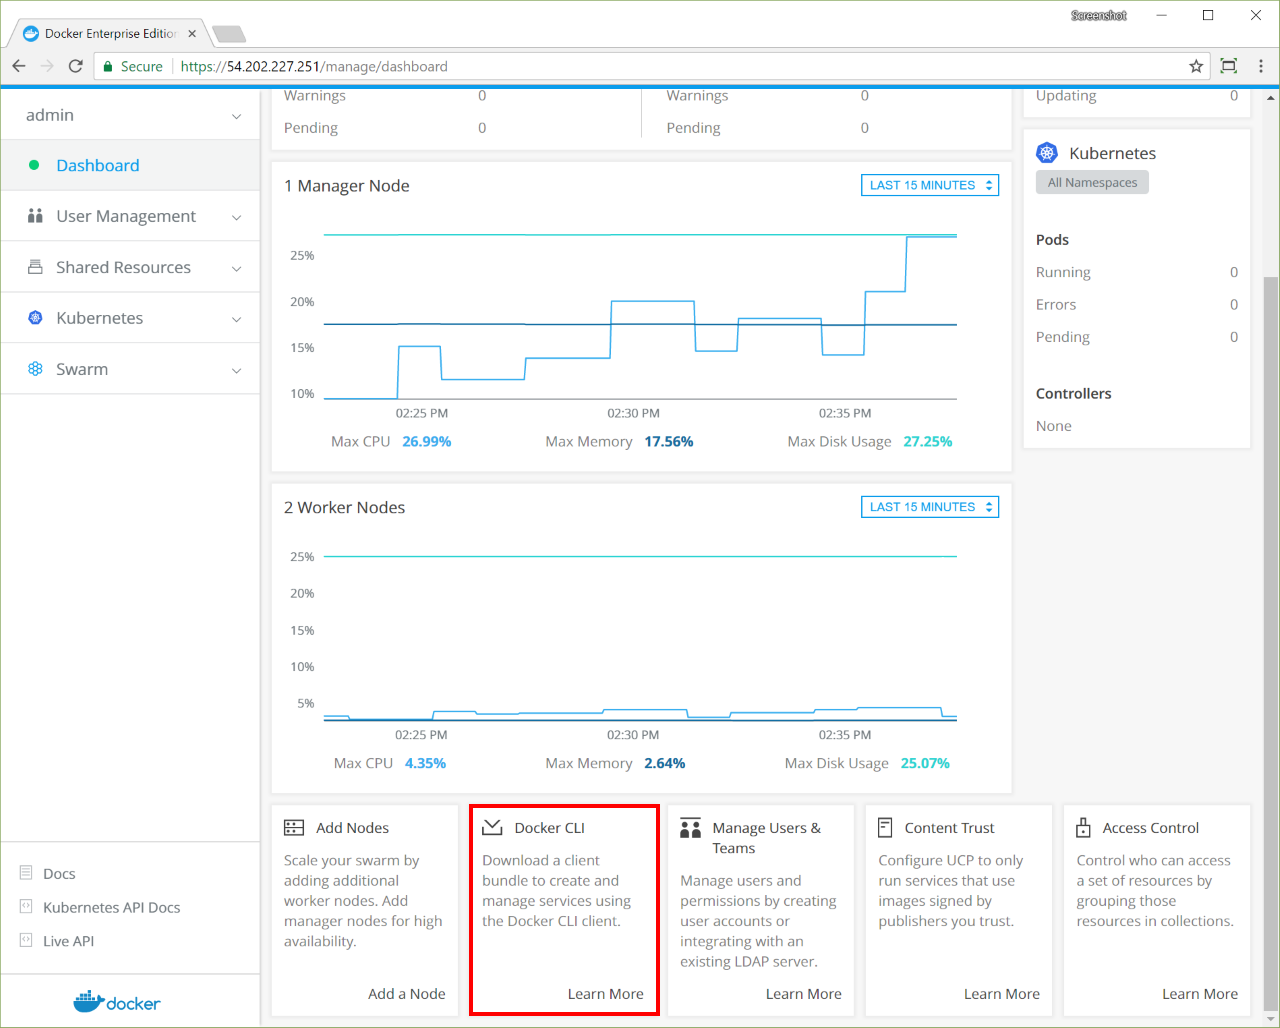Click the User Management people icon

35,216
